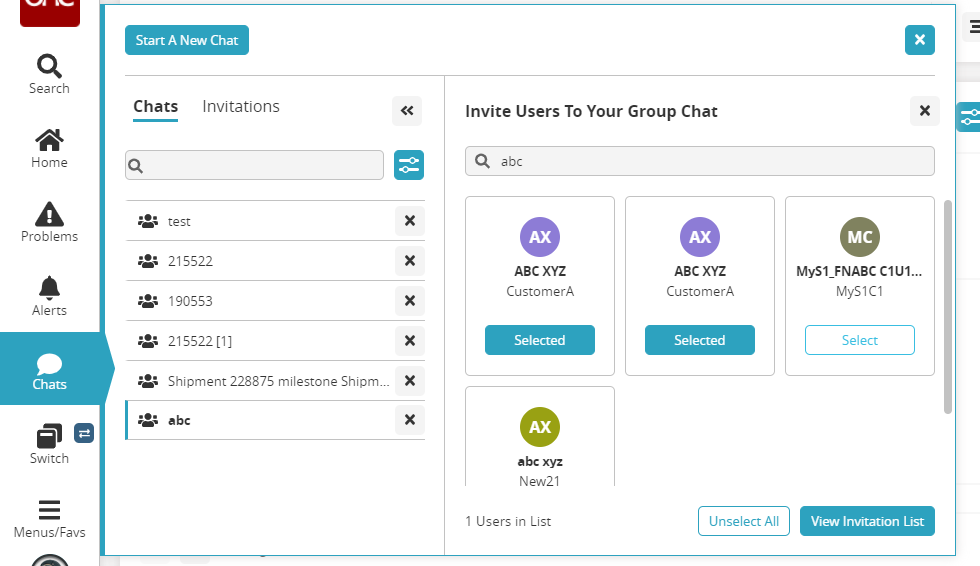980x566 pixels.
Task: Close the Invite Users panel
Action: pyautogui.click(x=925, y=111)
